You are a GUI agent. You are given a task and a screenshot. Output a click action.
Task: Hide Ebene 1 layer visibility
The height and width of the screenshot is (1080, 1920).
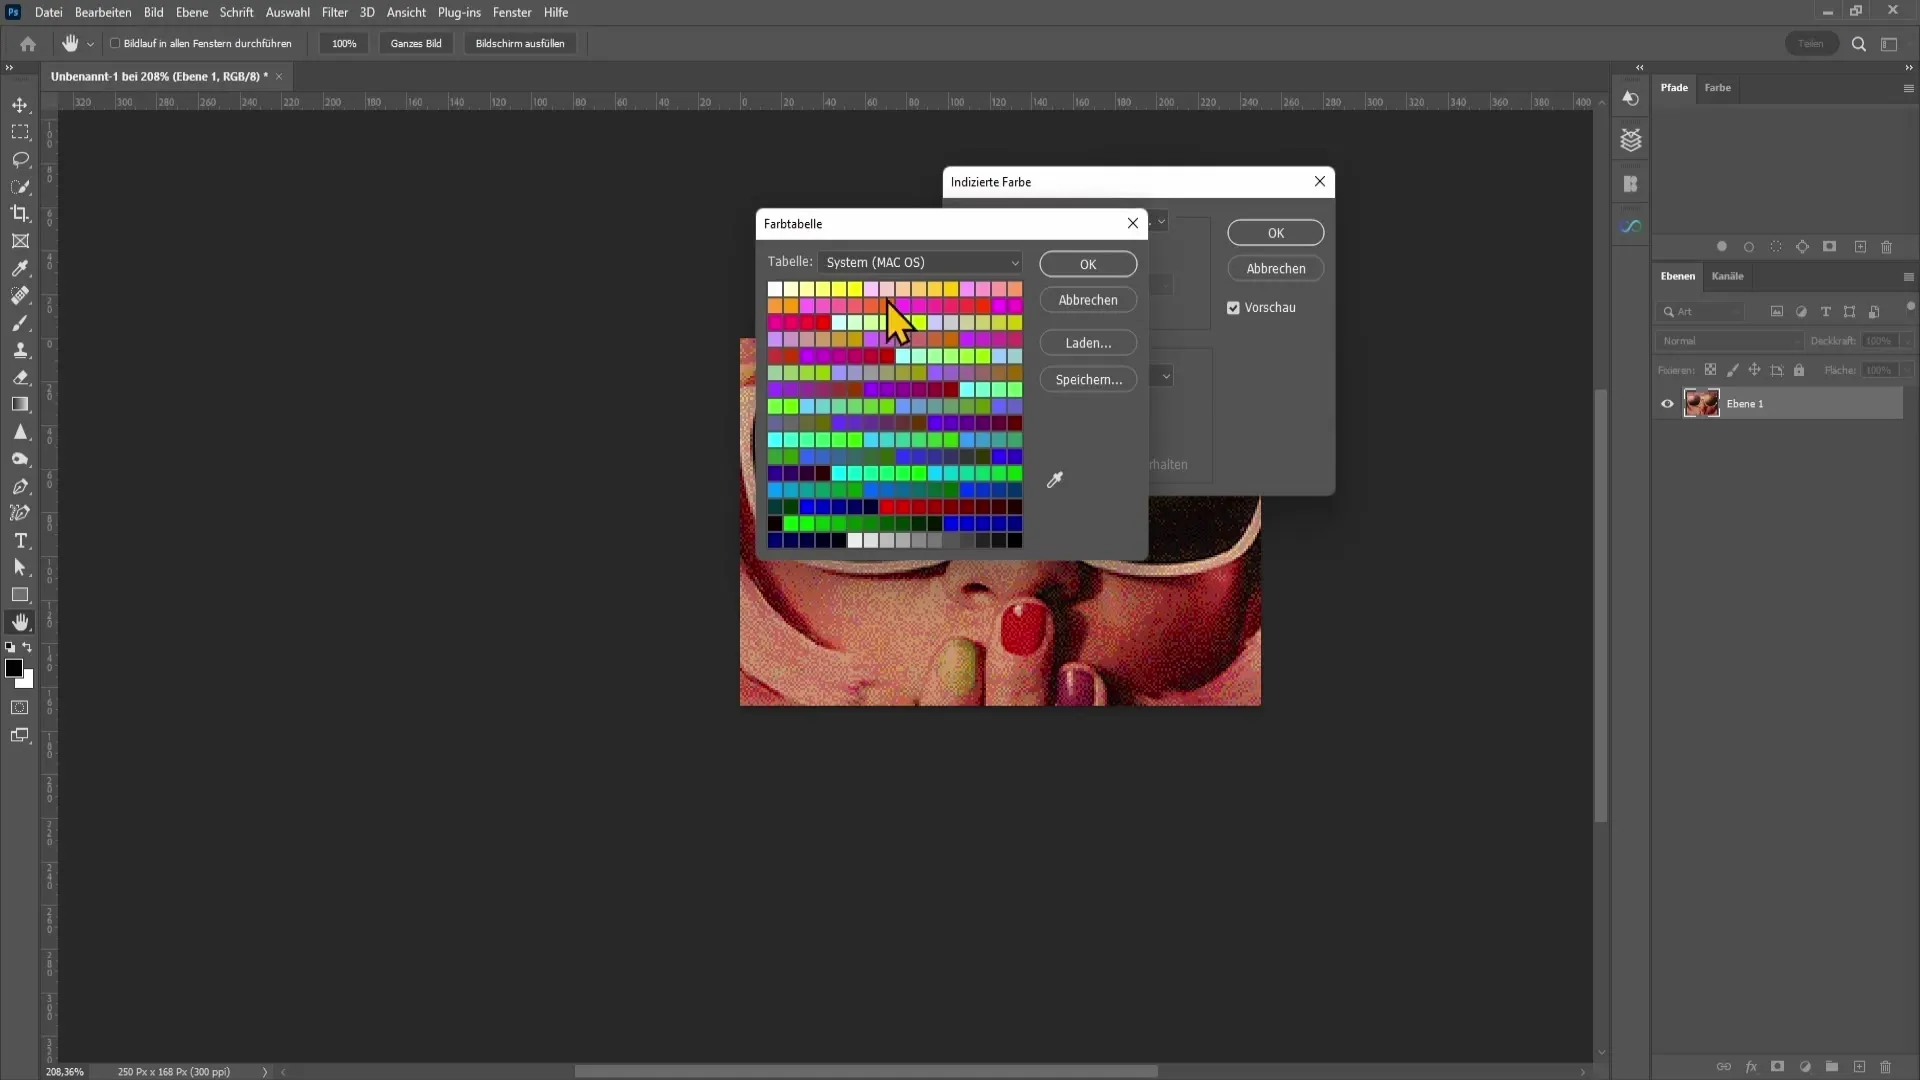[1667, 404]
